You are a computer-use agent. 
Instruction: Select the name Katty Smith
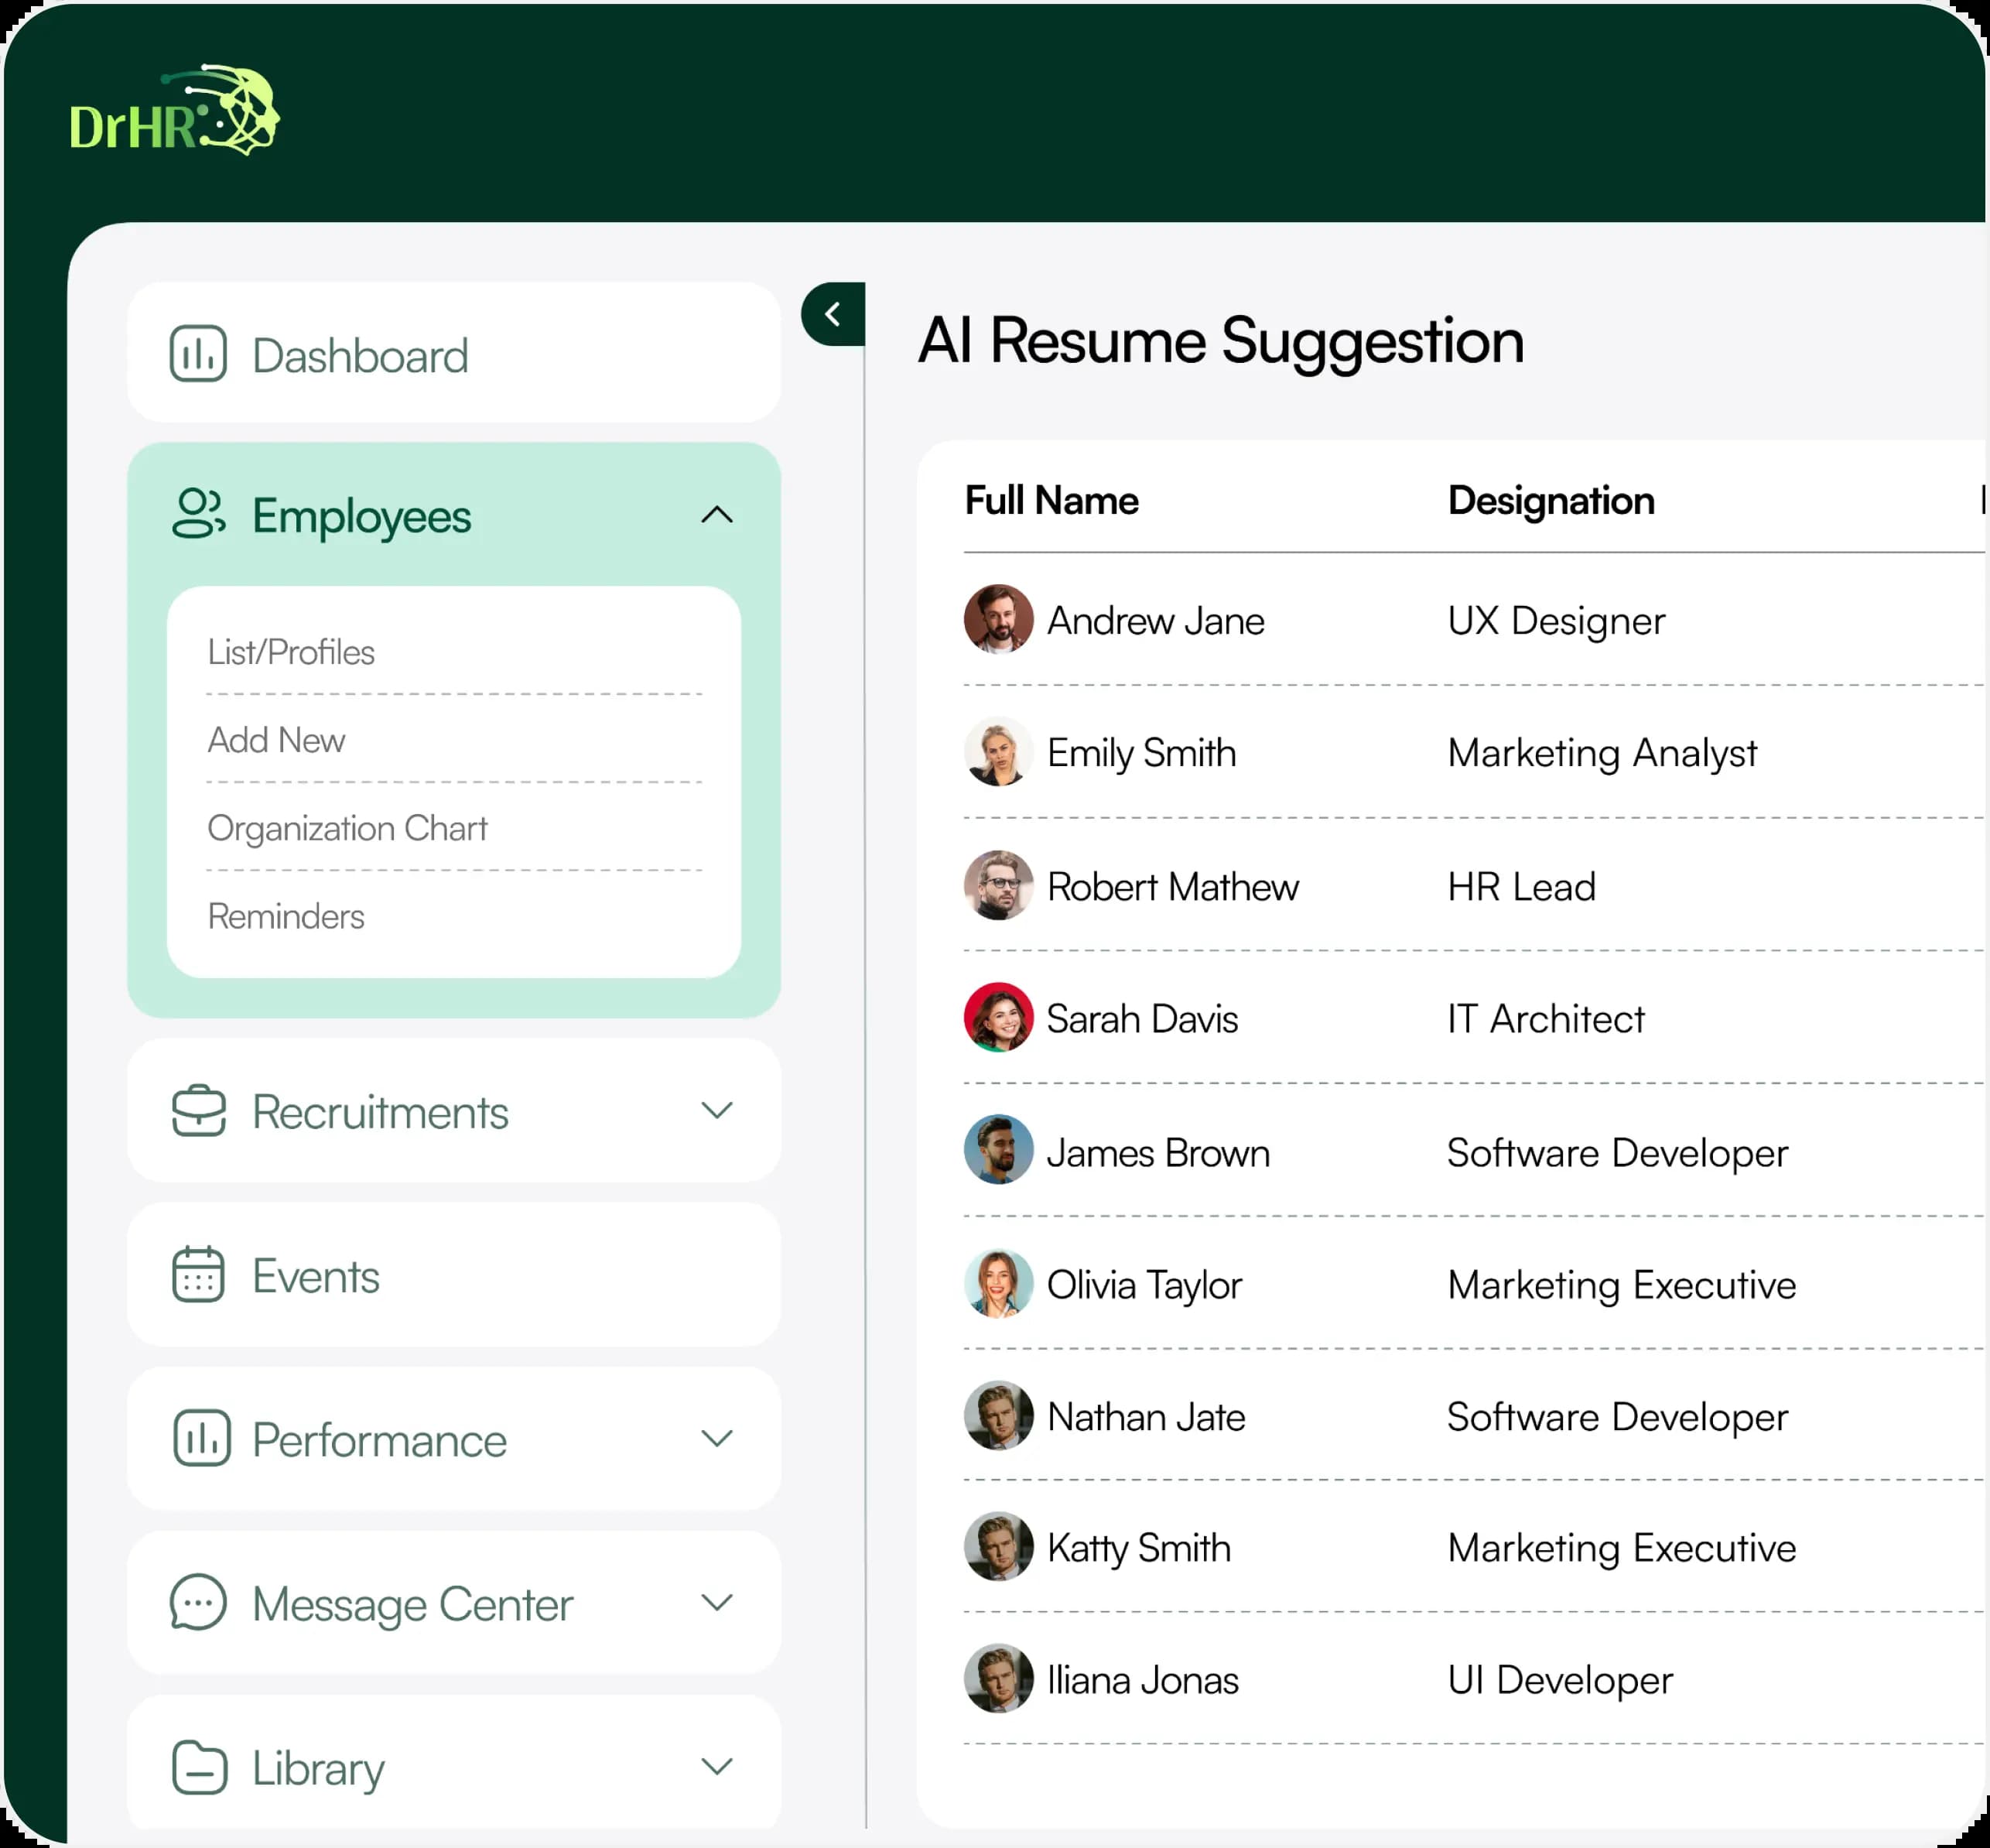pyautogui.click(x=1139, y=1549)
